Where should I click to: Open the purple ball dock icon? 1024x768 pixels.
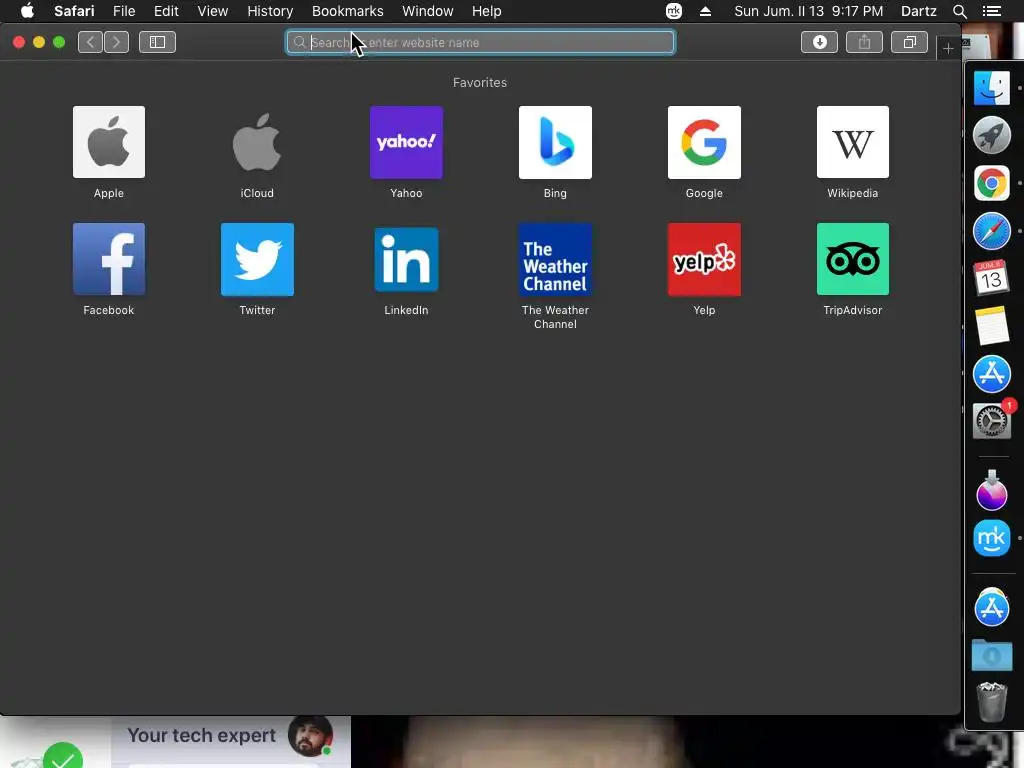coord(992,490)
